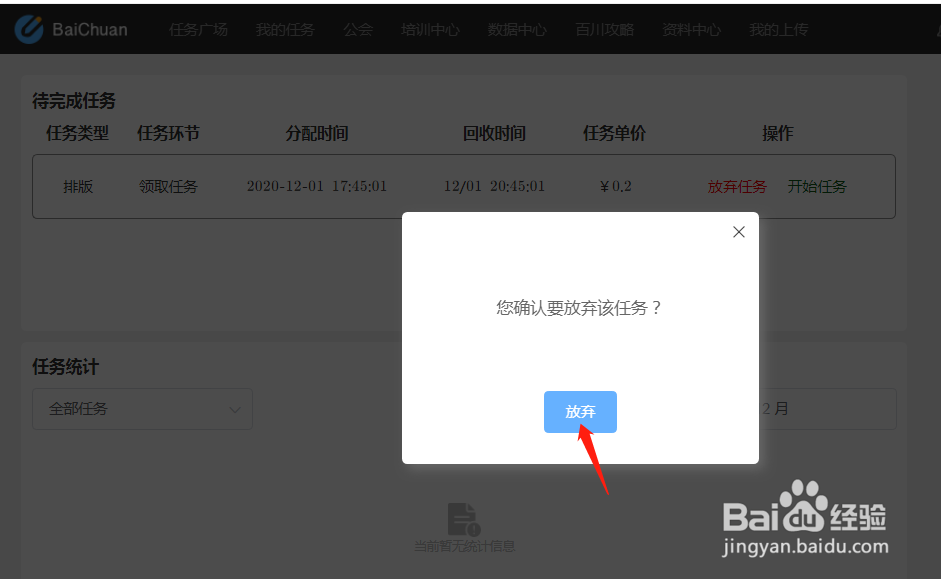Click the red 放弃任务 link
Viewport: 941px width, 579px height.
click(737, 187)
